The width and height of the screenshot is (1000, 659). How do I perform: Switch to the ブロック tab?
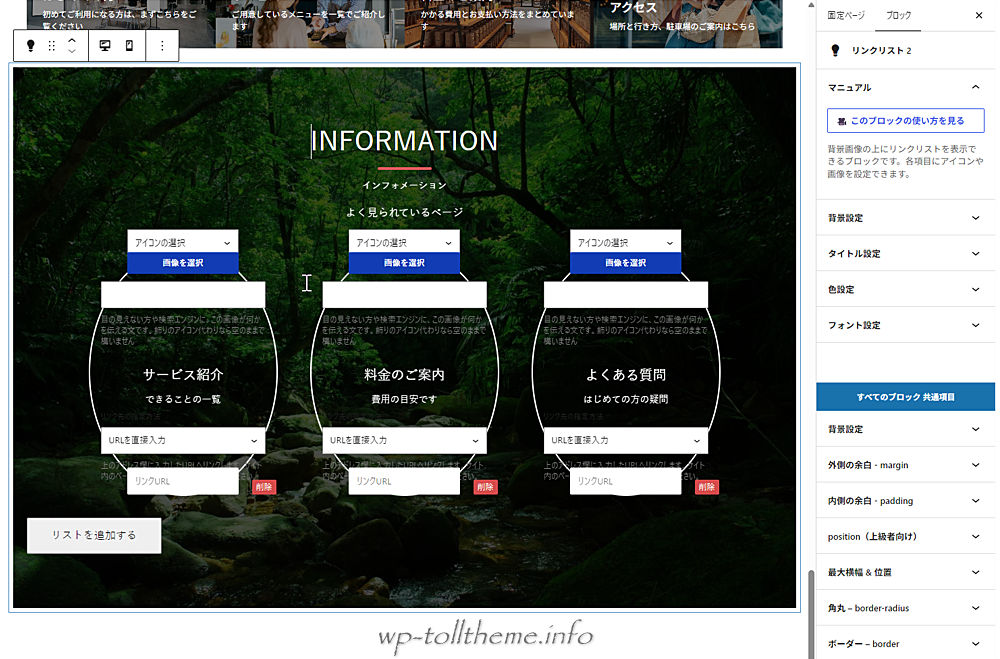(898, 15)
